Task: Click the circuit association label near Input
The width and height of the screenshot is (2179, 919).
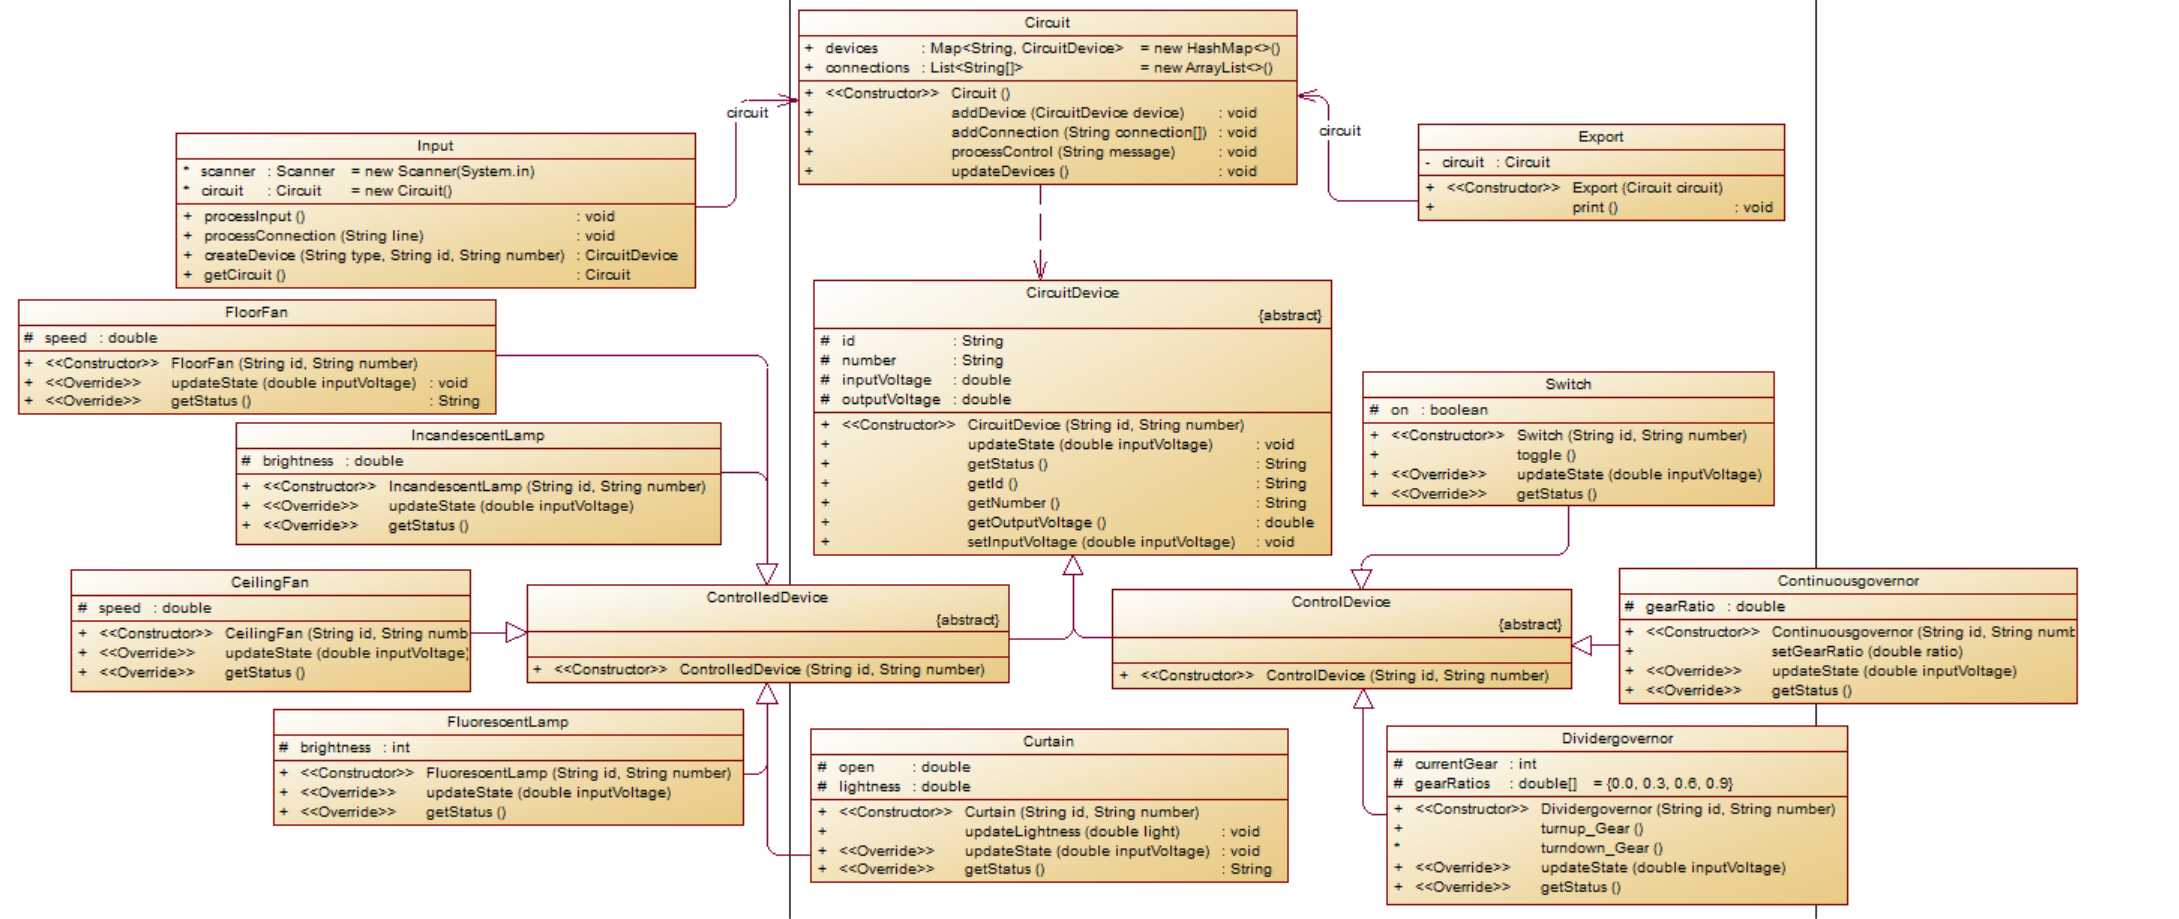Action: 747,112
